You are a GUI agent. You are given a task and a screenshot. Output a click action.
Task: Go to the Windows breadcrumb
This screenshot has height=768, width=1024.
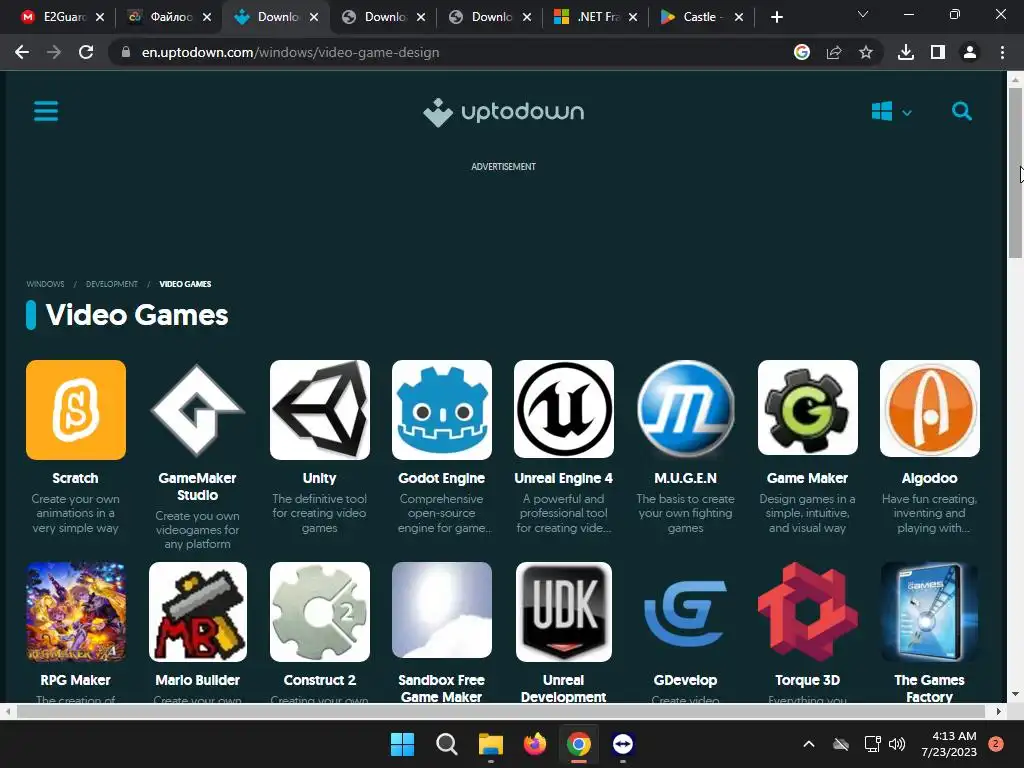point(45,284)
